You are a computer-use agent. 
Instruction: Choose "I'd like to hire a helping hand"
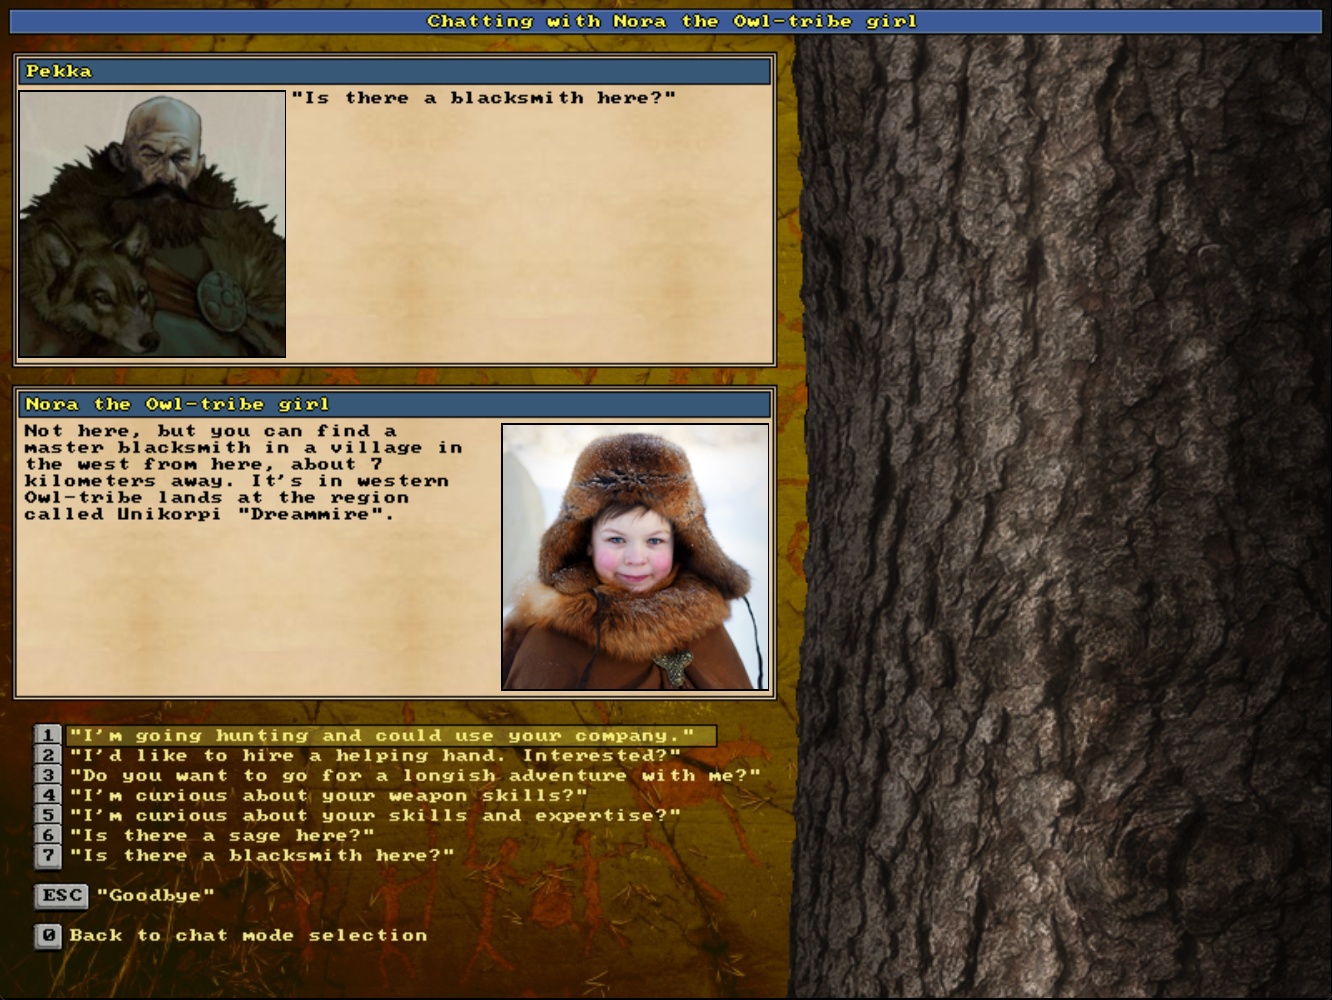pos(375,756)
